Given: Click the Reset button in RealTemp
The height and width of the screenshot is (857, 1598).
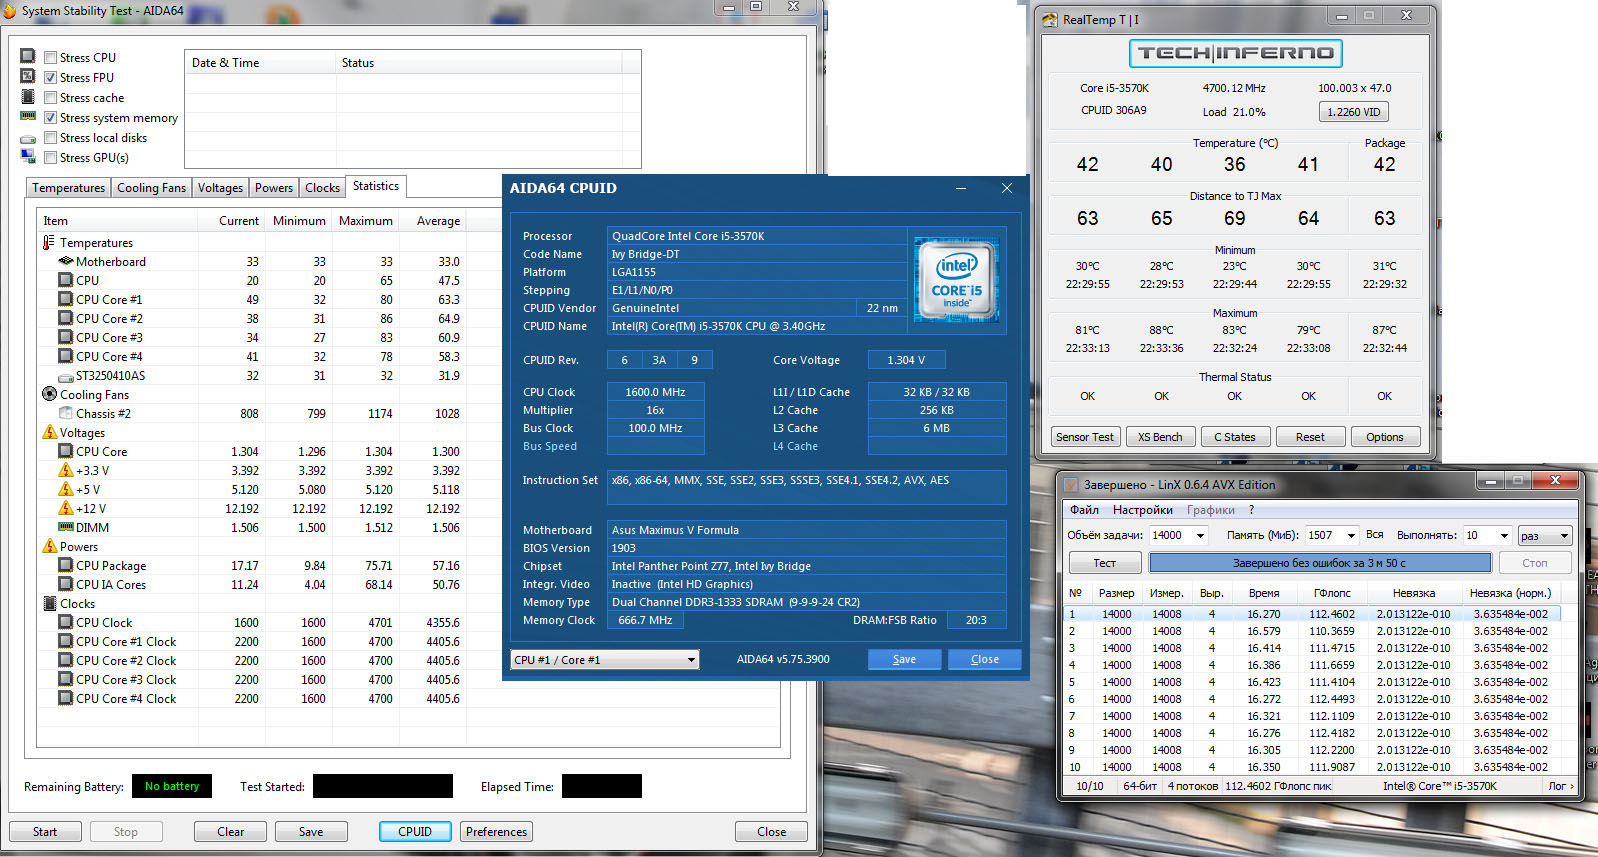Looking at the screenshot, I should pos(1310,437).
